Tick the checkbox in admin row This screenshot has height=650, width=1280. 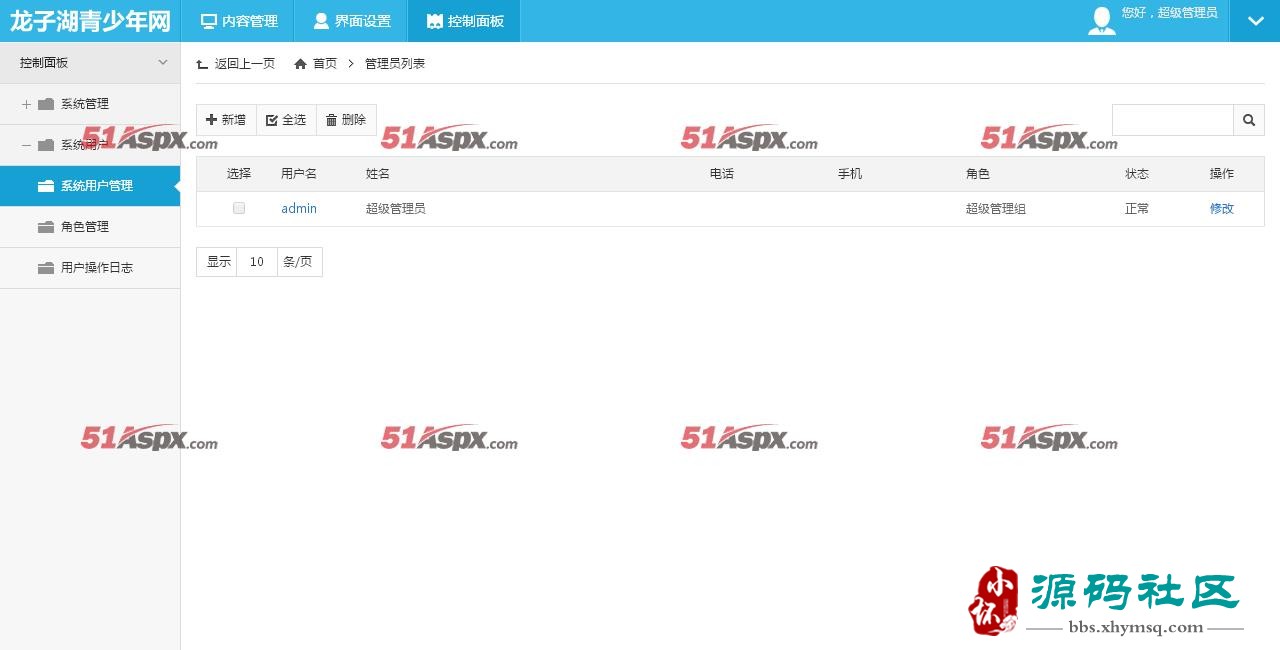239,208
